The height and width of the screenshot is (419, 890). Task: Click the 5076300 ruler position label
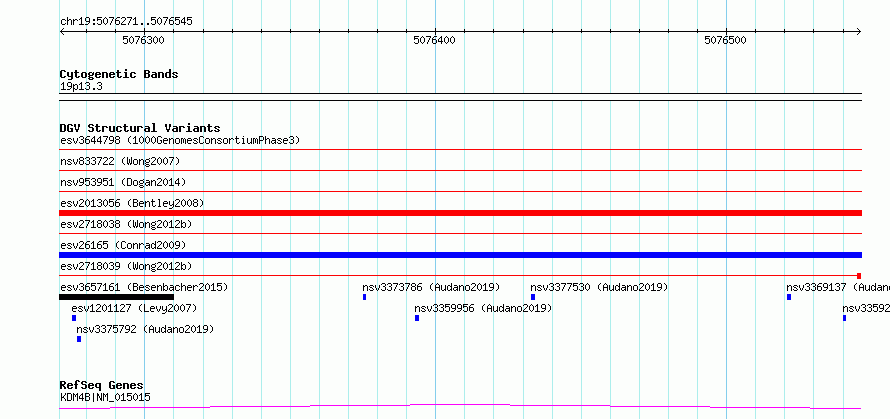point(144,40)
